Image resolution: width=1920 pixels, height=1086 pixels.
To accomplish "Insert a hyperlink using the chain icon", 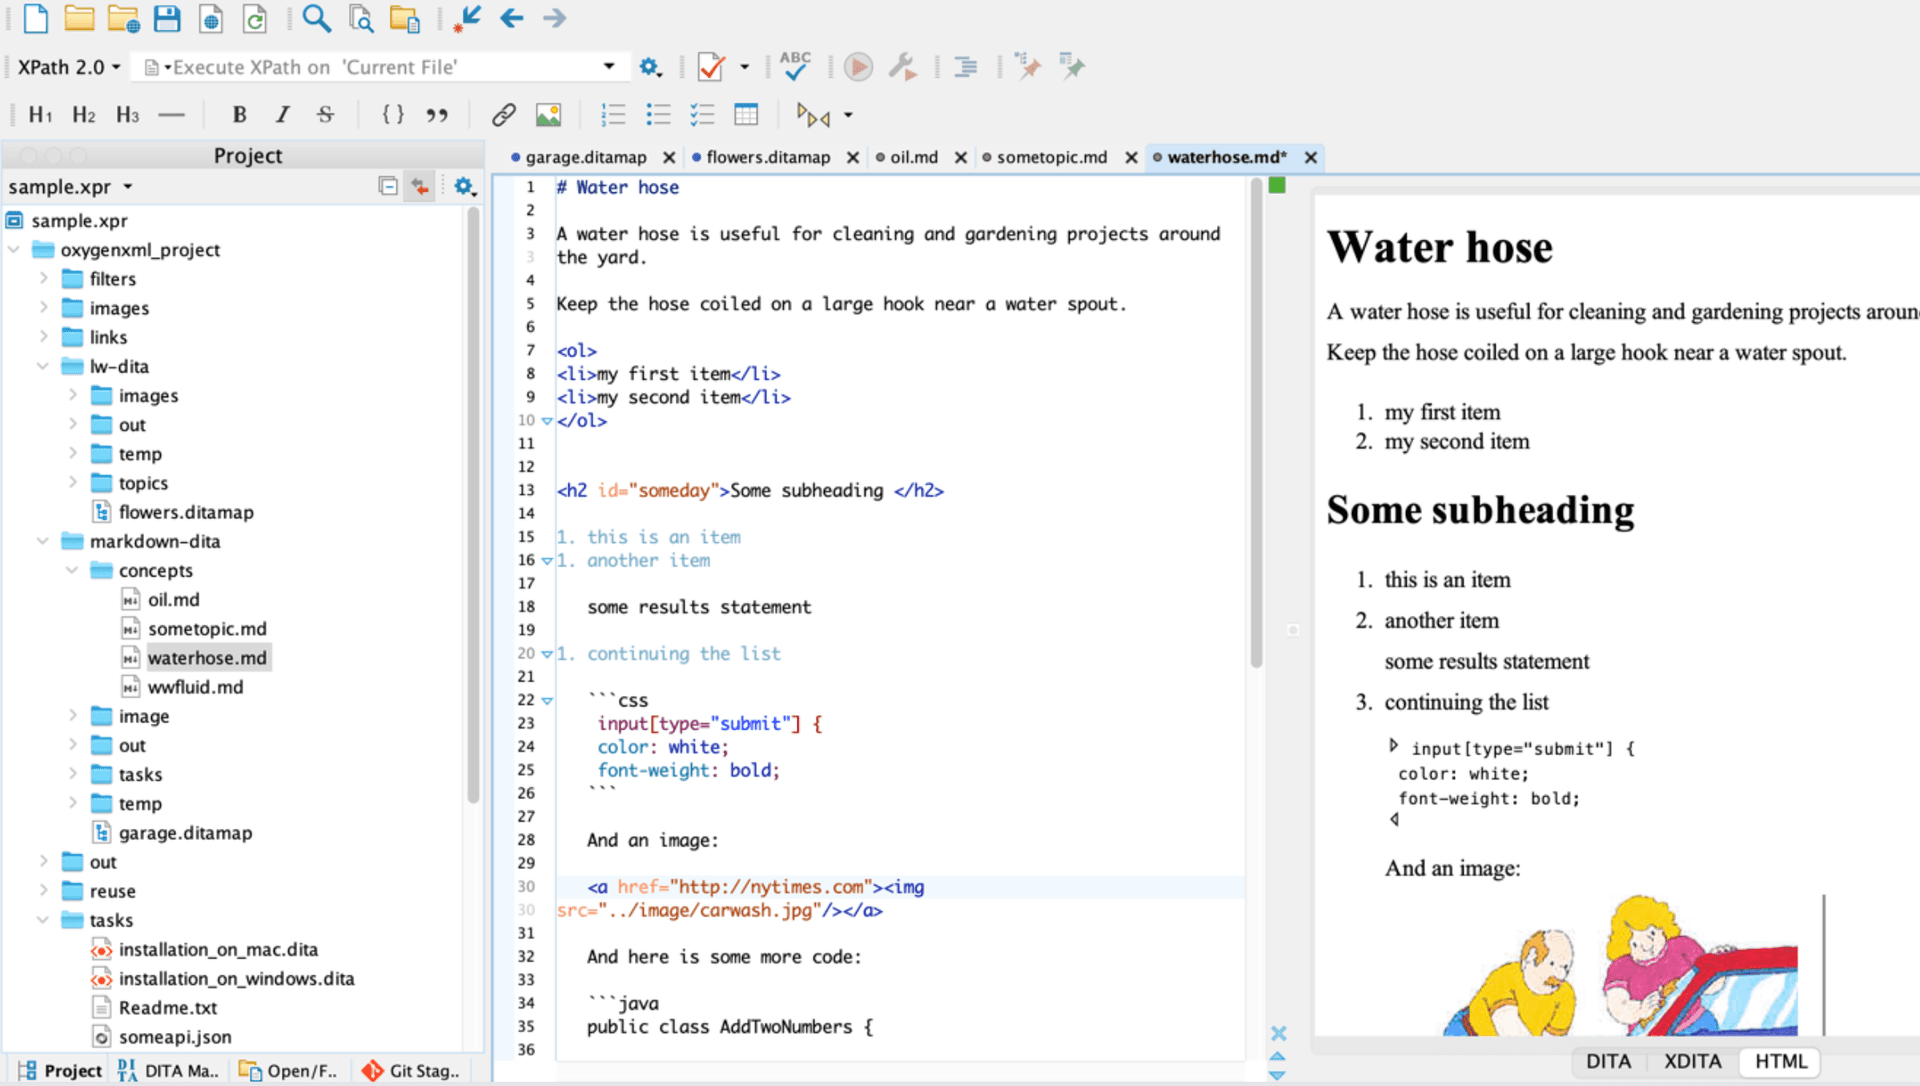I will [502, 114].
